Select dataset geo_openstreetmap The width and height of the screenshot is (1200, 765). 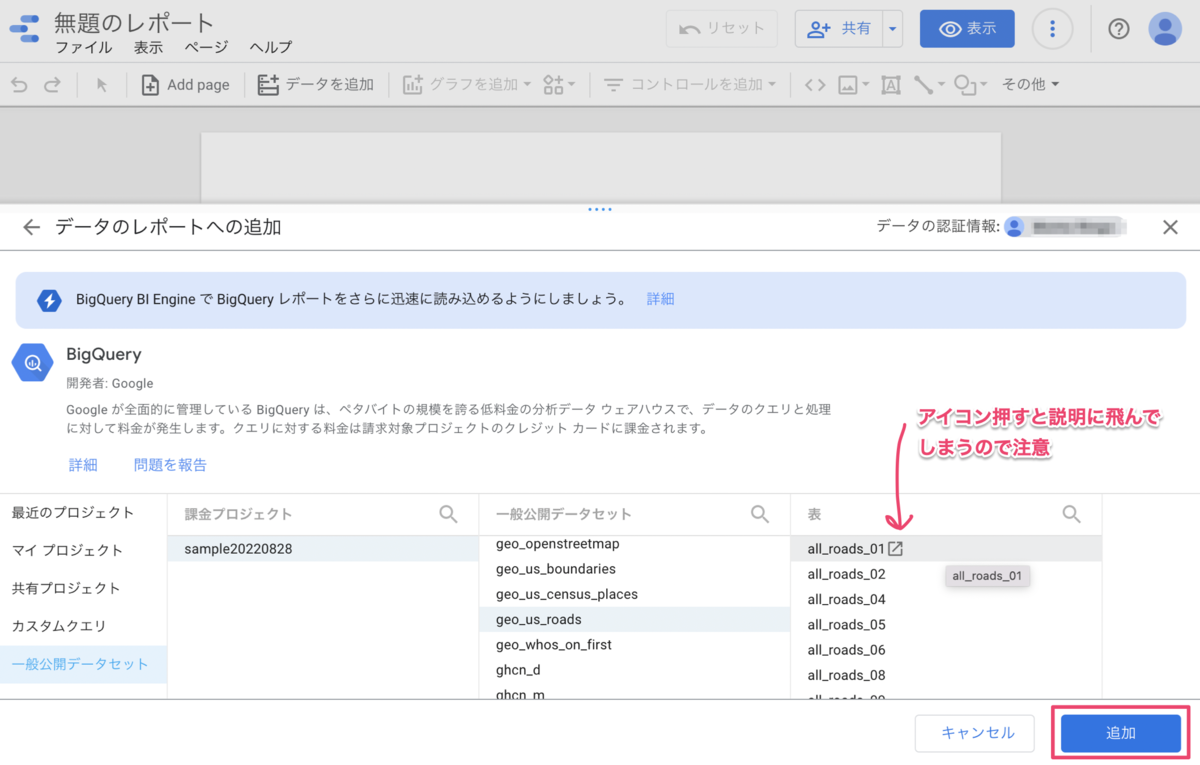(x=635, y=544)
